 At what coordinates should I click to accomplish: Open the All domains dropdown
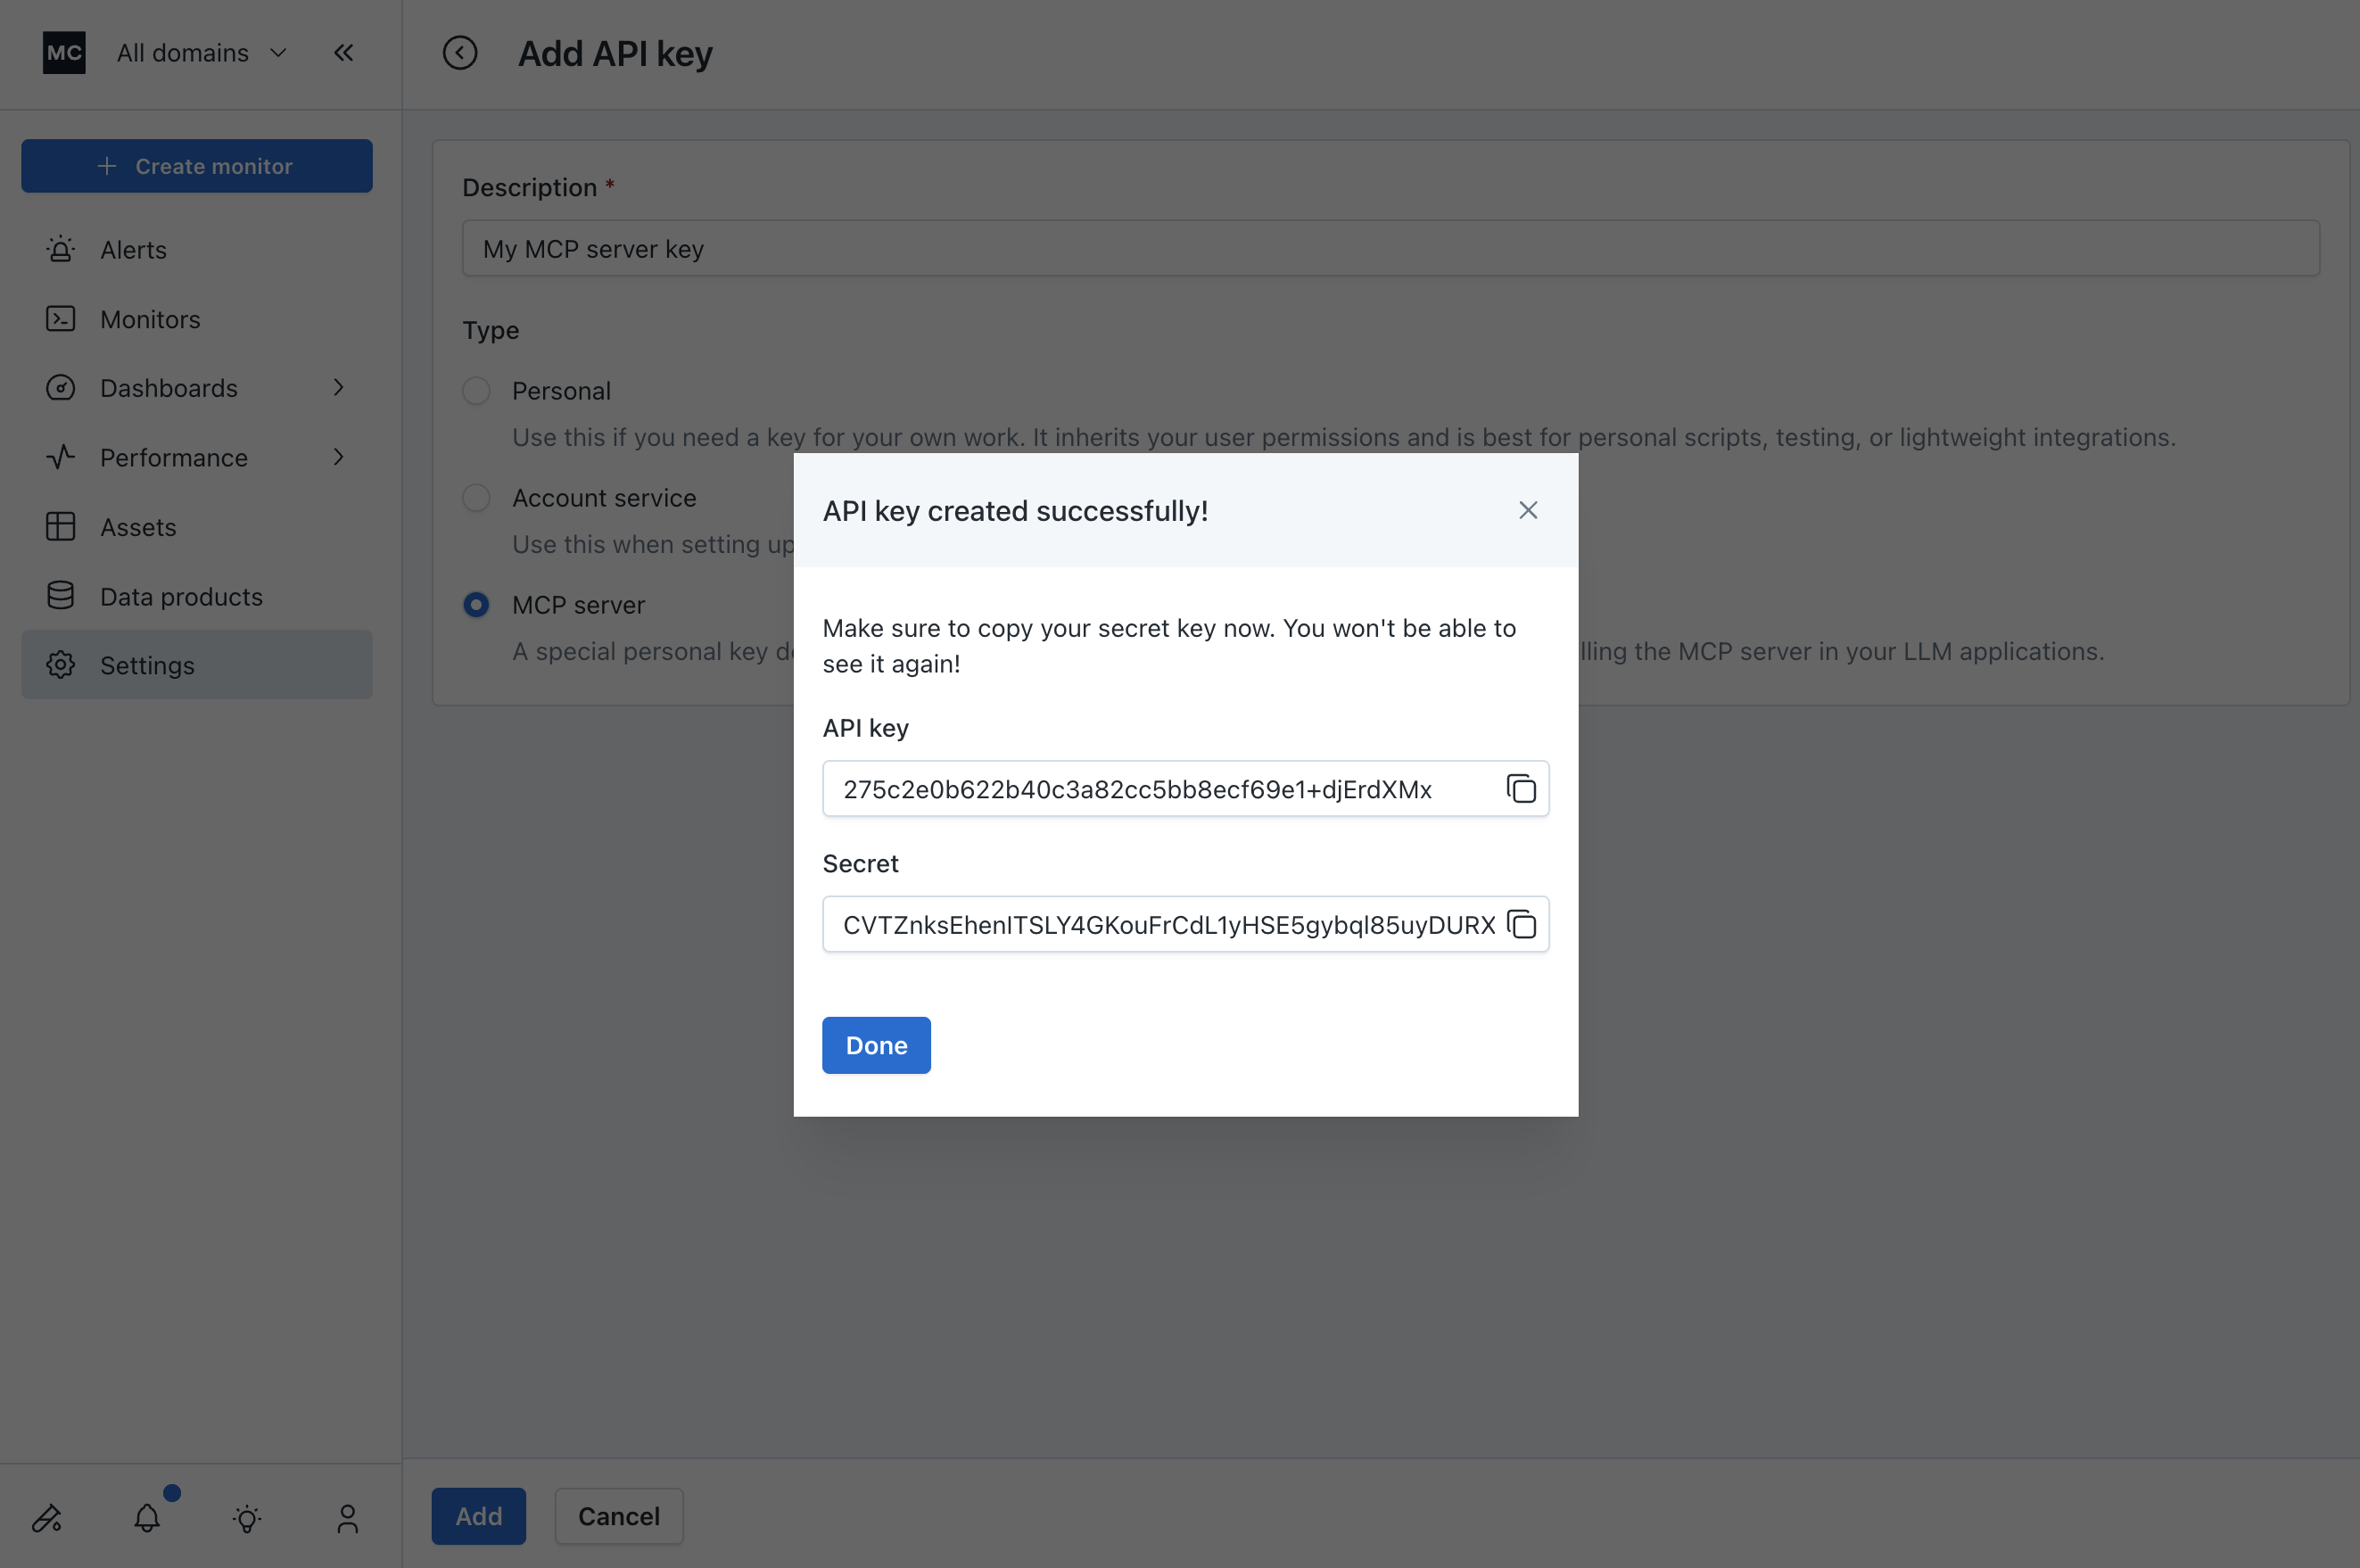tap(200, 53)
